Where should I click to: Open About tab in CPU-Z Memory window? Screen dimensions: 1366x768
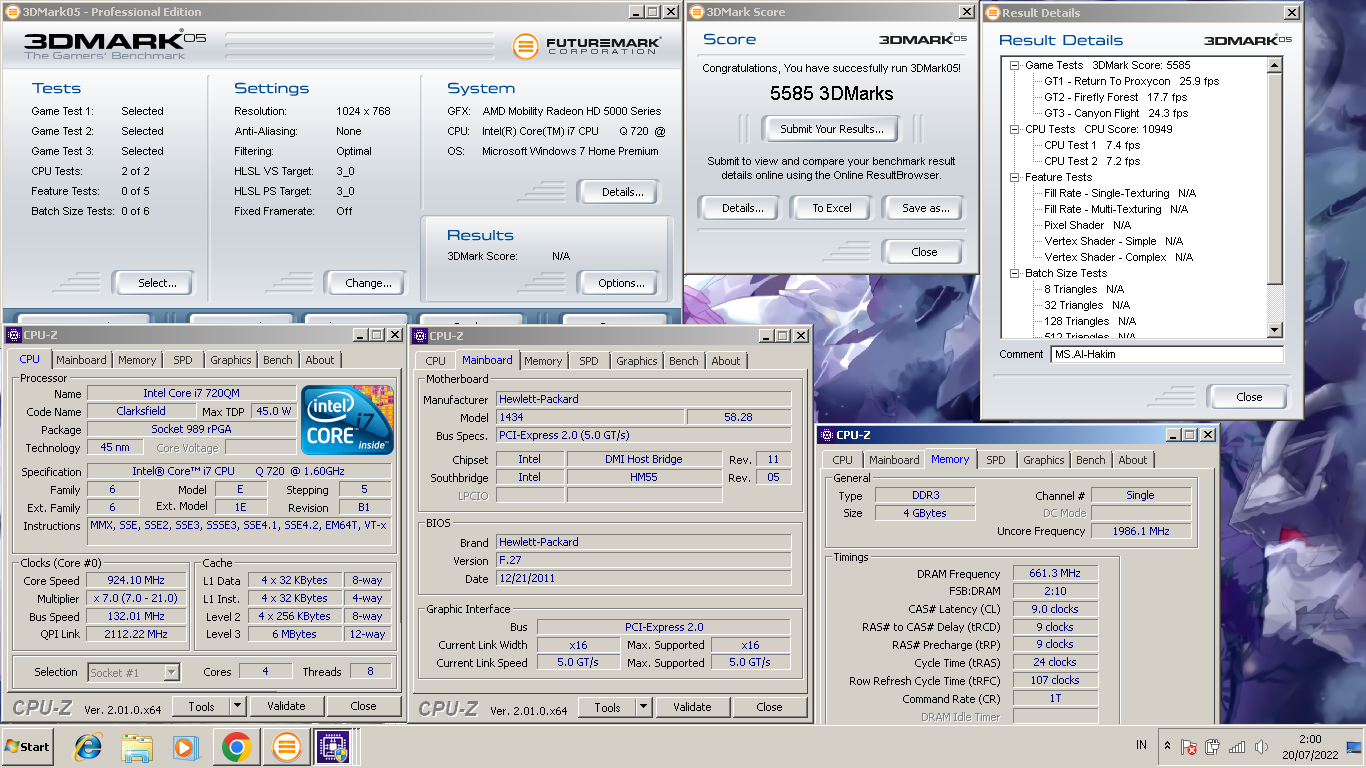(1133, 460)
